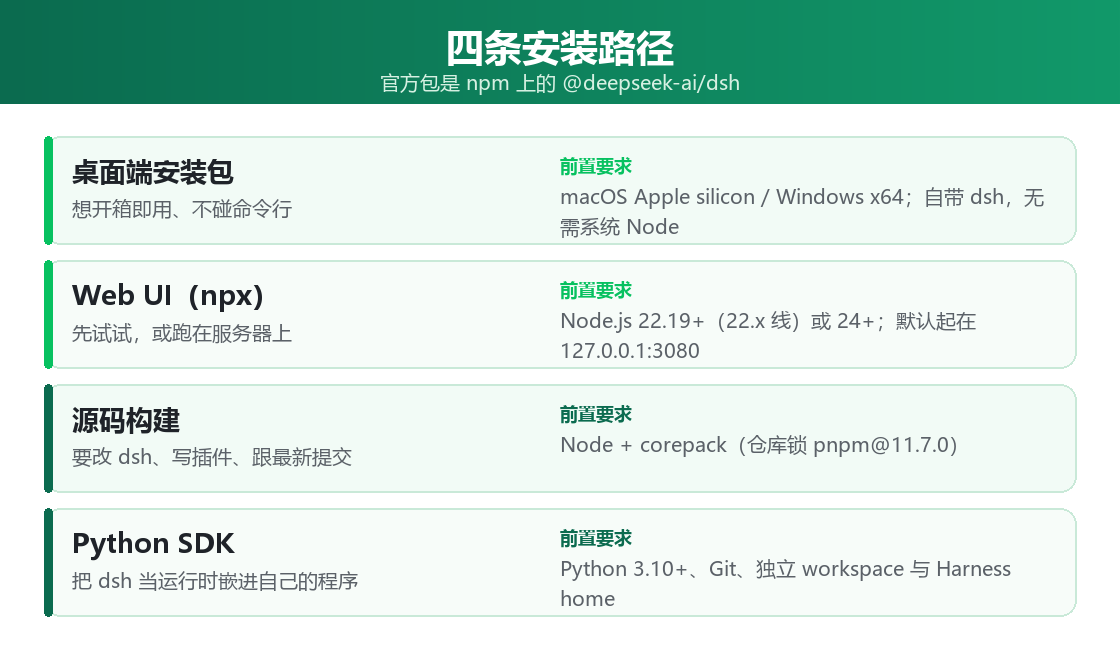The height and width of the screenshot is (648, 1120).
Task: Click 把 dsh 当运行时嵌进自己的程序 description
Action: [215, 581]
